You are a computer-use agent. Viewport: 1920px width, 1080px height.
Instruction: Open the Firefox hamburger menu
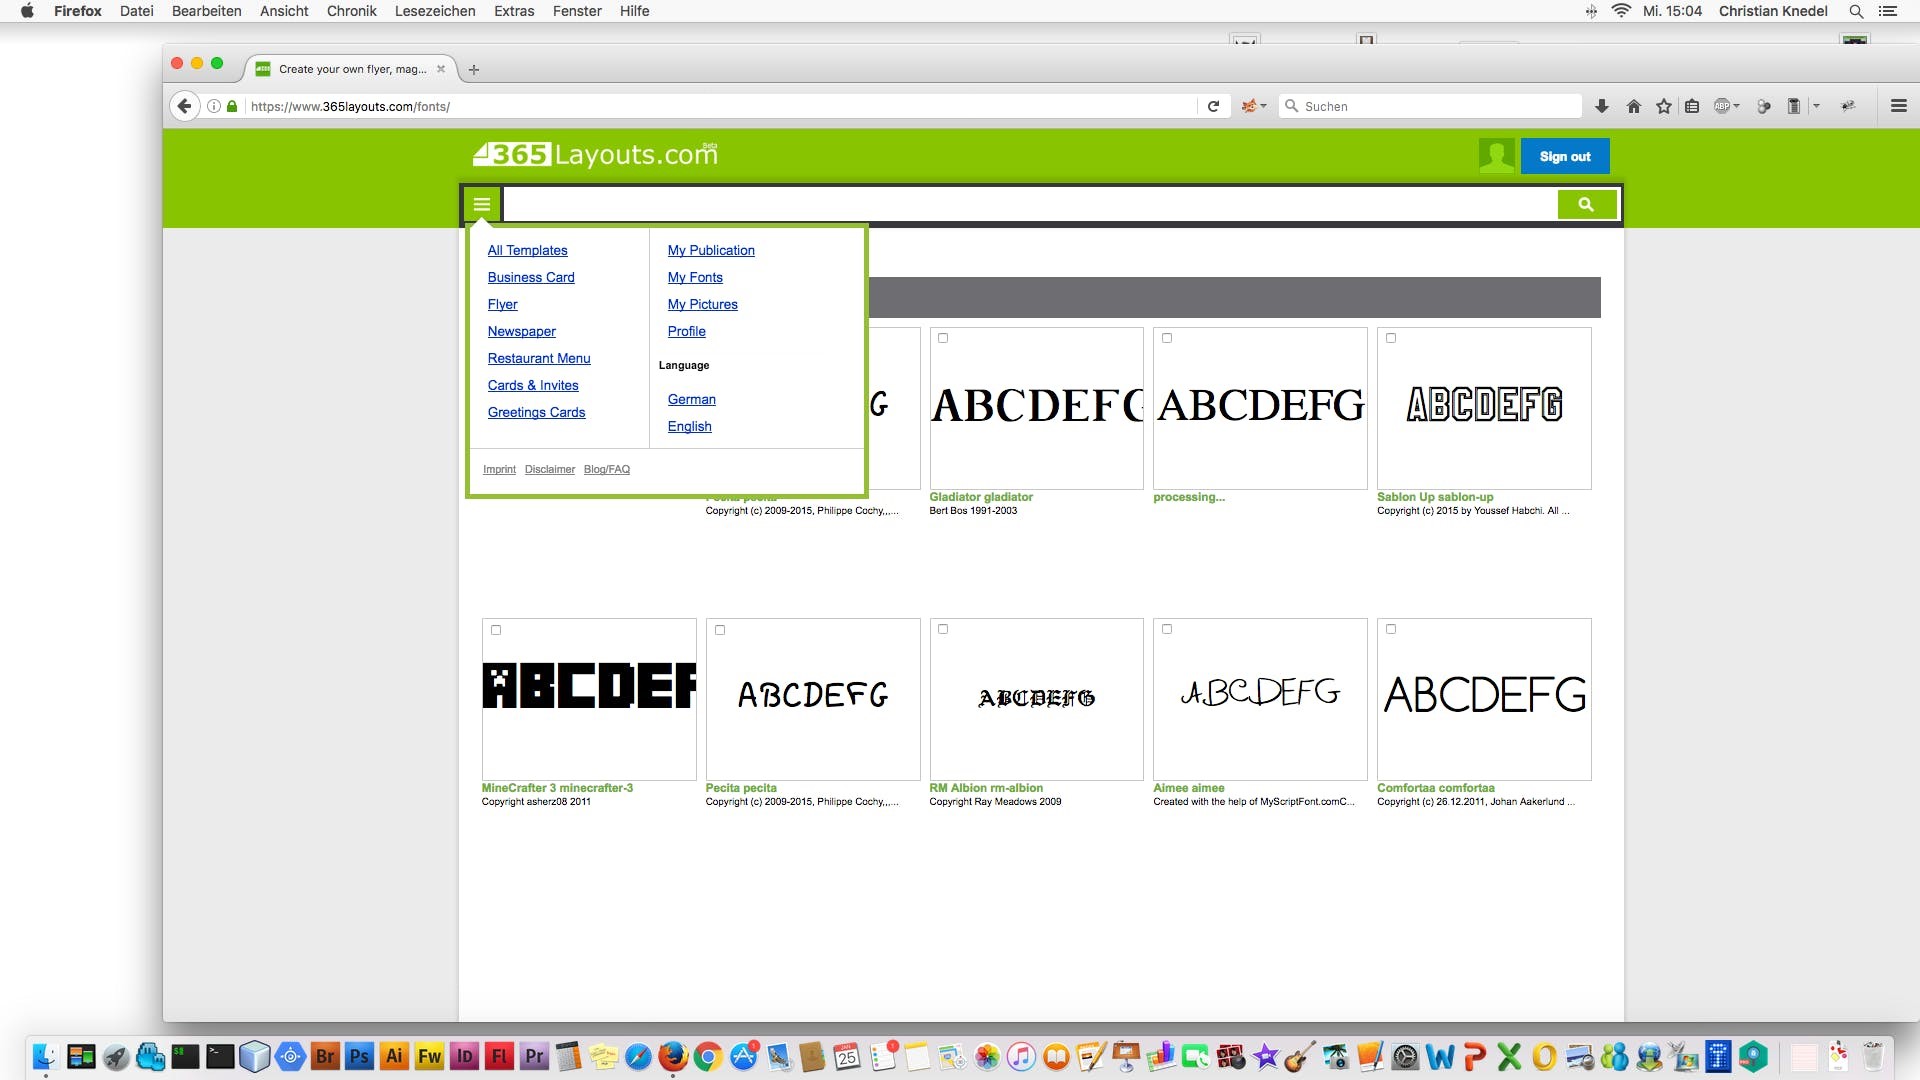(x=1898, y=106)
